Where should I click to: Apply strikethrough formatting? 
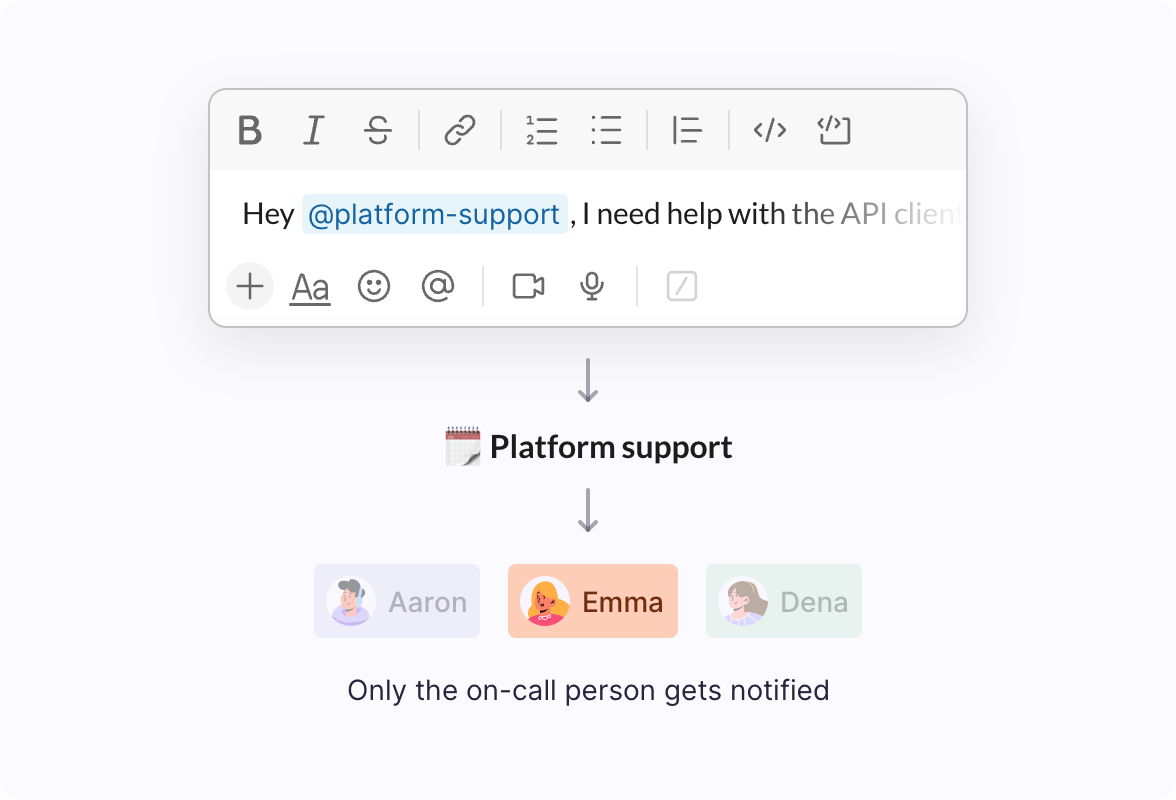(377, 130)
